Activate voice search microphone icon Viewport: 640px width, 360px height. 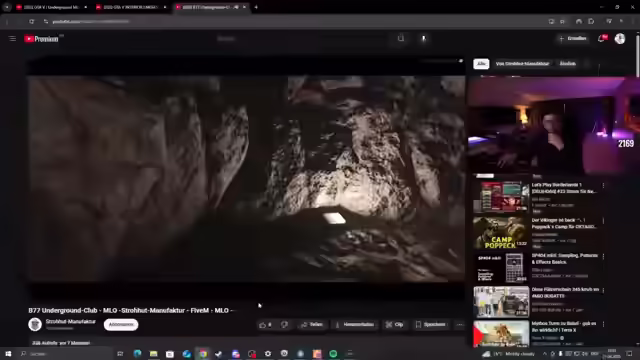424,38
